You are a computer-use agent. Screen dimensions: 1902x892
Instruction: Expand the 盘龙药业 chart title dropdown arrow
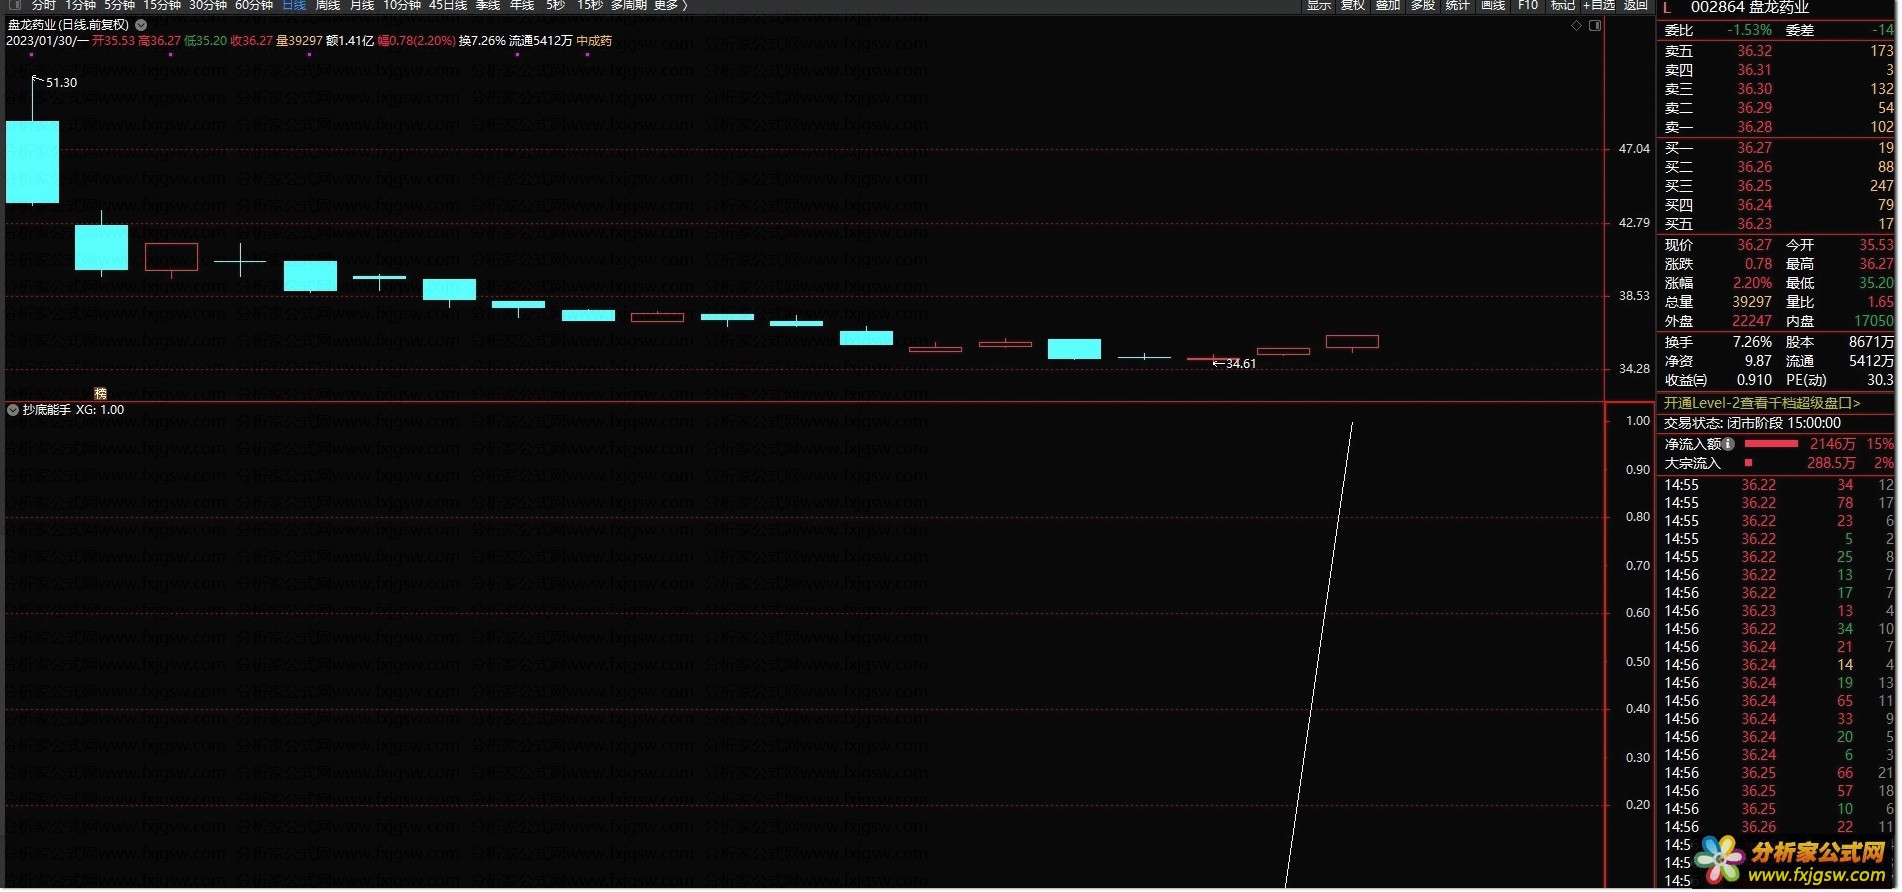(141, 25)
